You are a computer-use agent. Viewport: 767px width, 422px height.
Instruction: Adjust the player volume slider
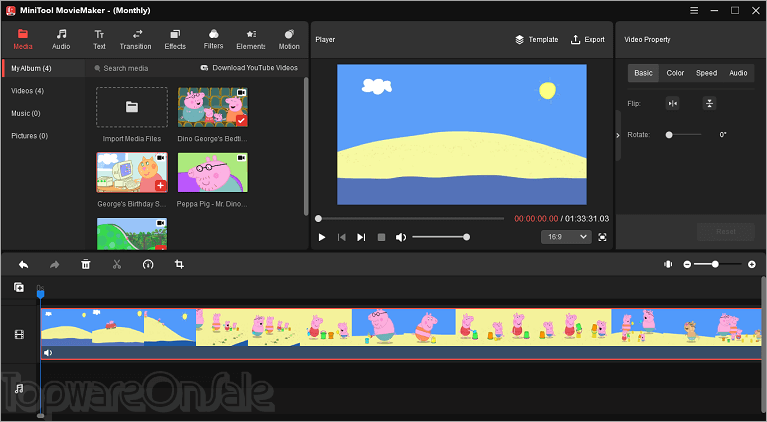click(441, 237)
